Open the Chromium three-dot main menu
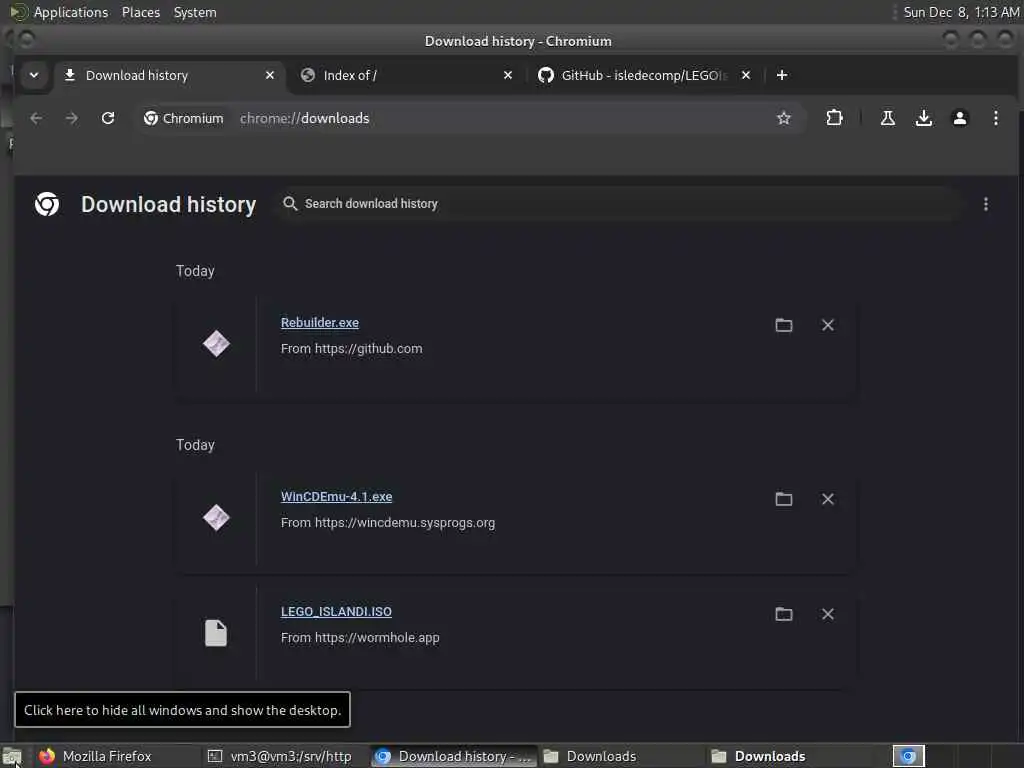The width and height of the screenshot is (1024, 768). [x=995, y=118]
